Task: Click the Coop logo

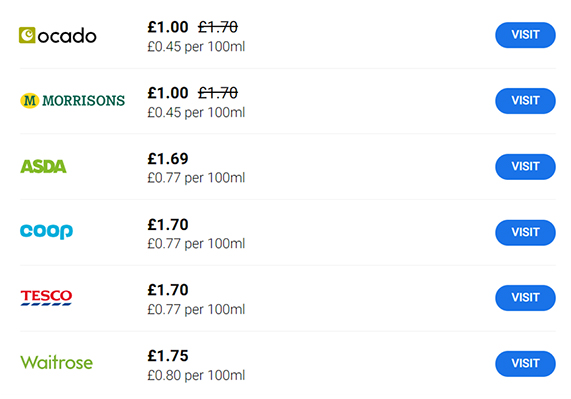Action: [x=46, y=232]
